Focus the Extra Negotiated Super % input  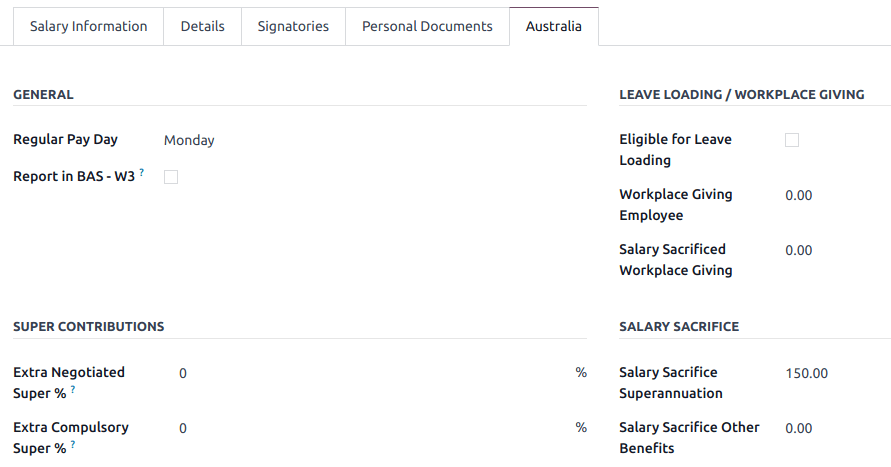(x=370, y=374)
